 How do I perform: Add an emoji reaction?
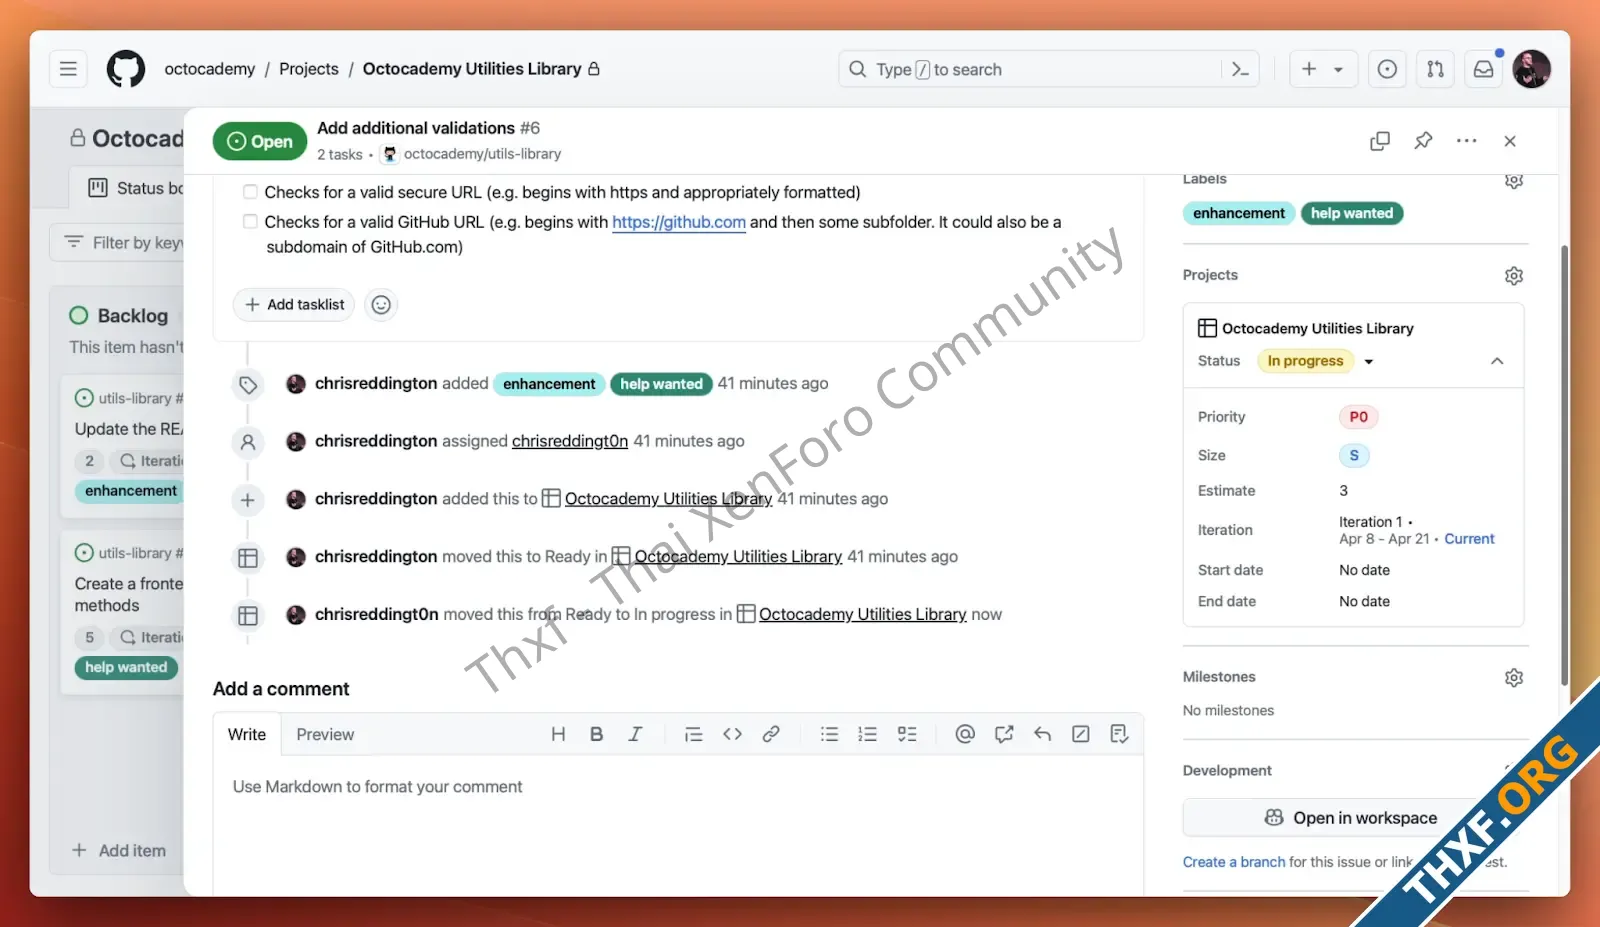(x=381, y=304)
